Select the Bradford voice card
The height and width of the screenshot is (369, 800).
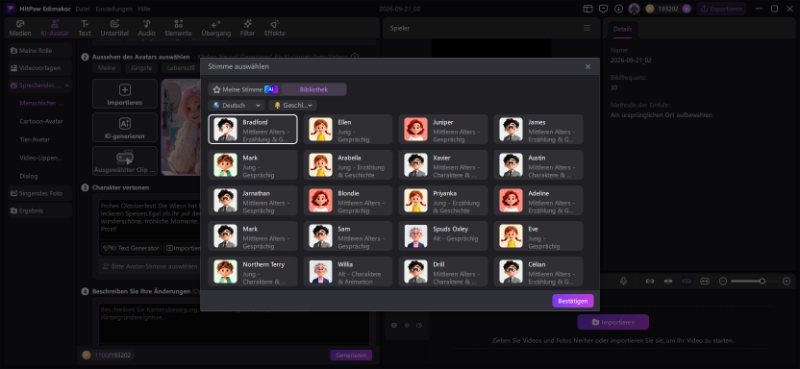click(x=253, y=129)
